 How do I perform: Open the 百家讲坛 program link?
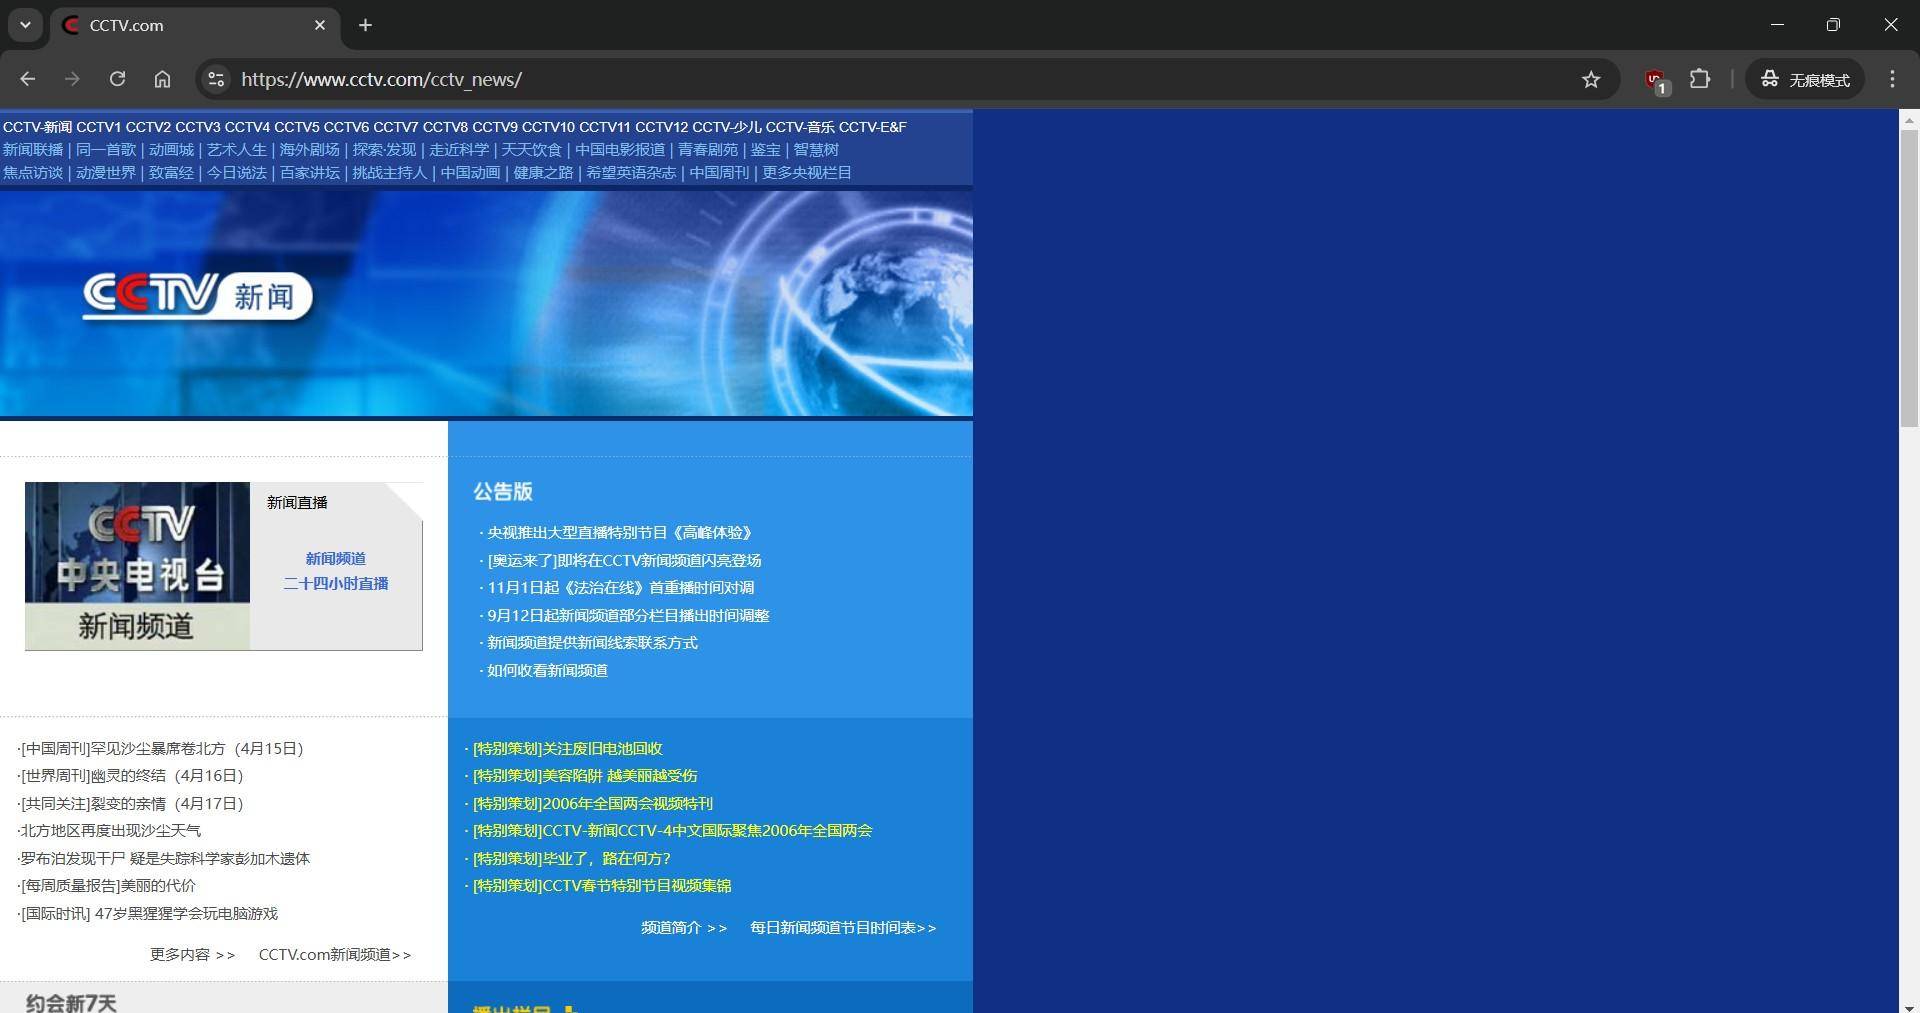click(310, 173)
